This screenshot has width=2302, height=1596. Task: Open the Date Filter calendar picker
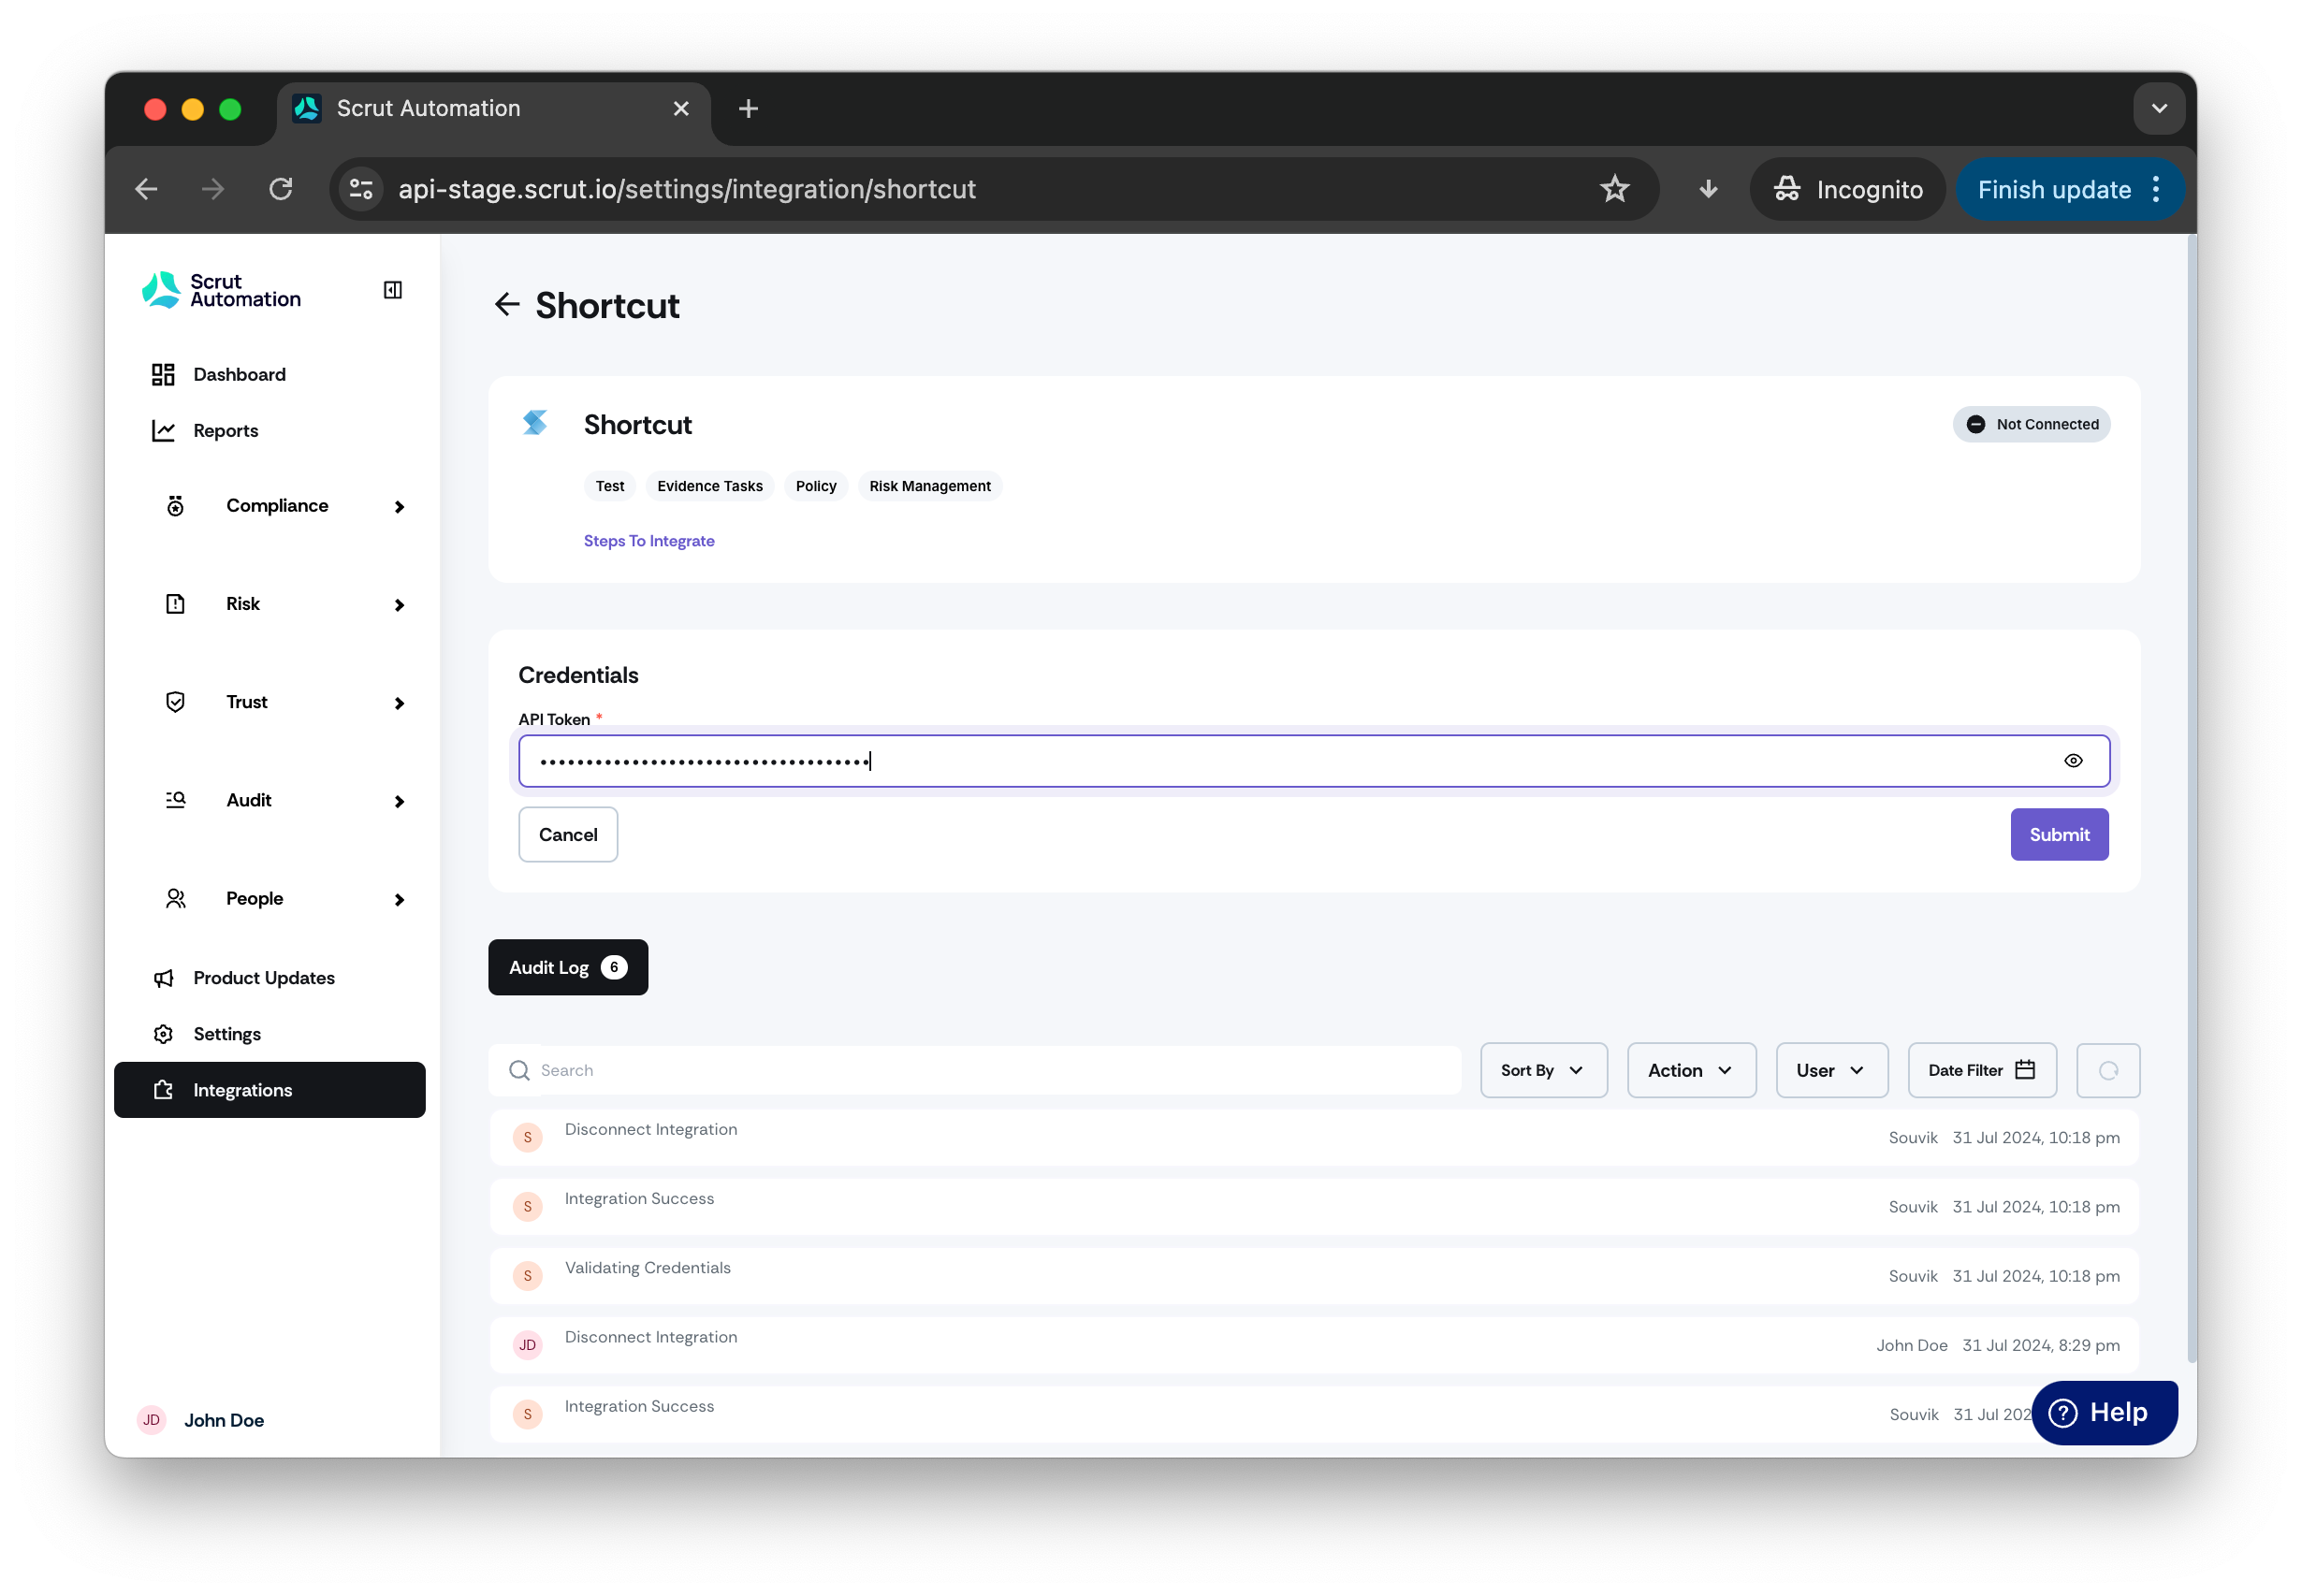point(1981,1070)
